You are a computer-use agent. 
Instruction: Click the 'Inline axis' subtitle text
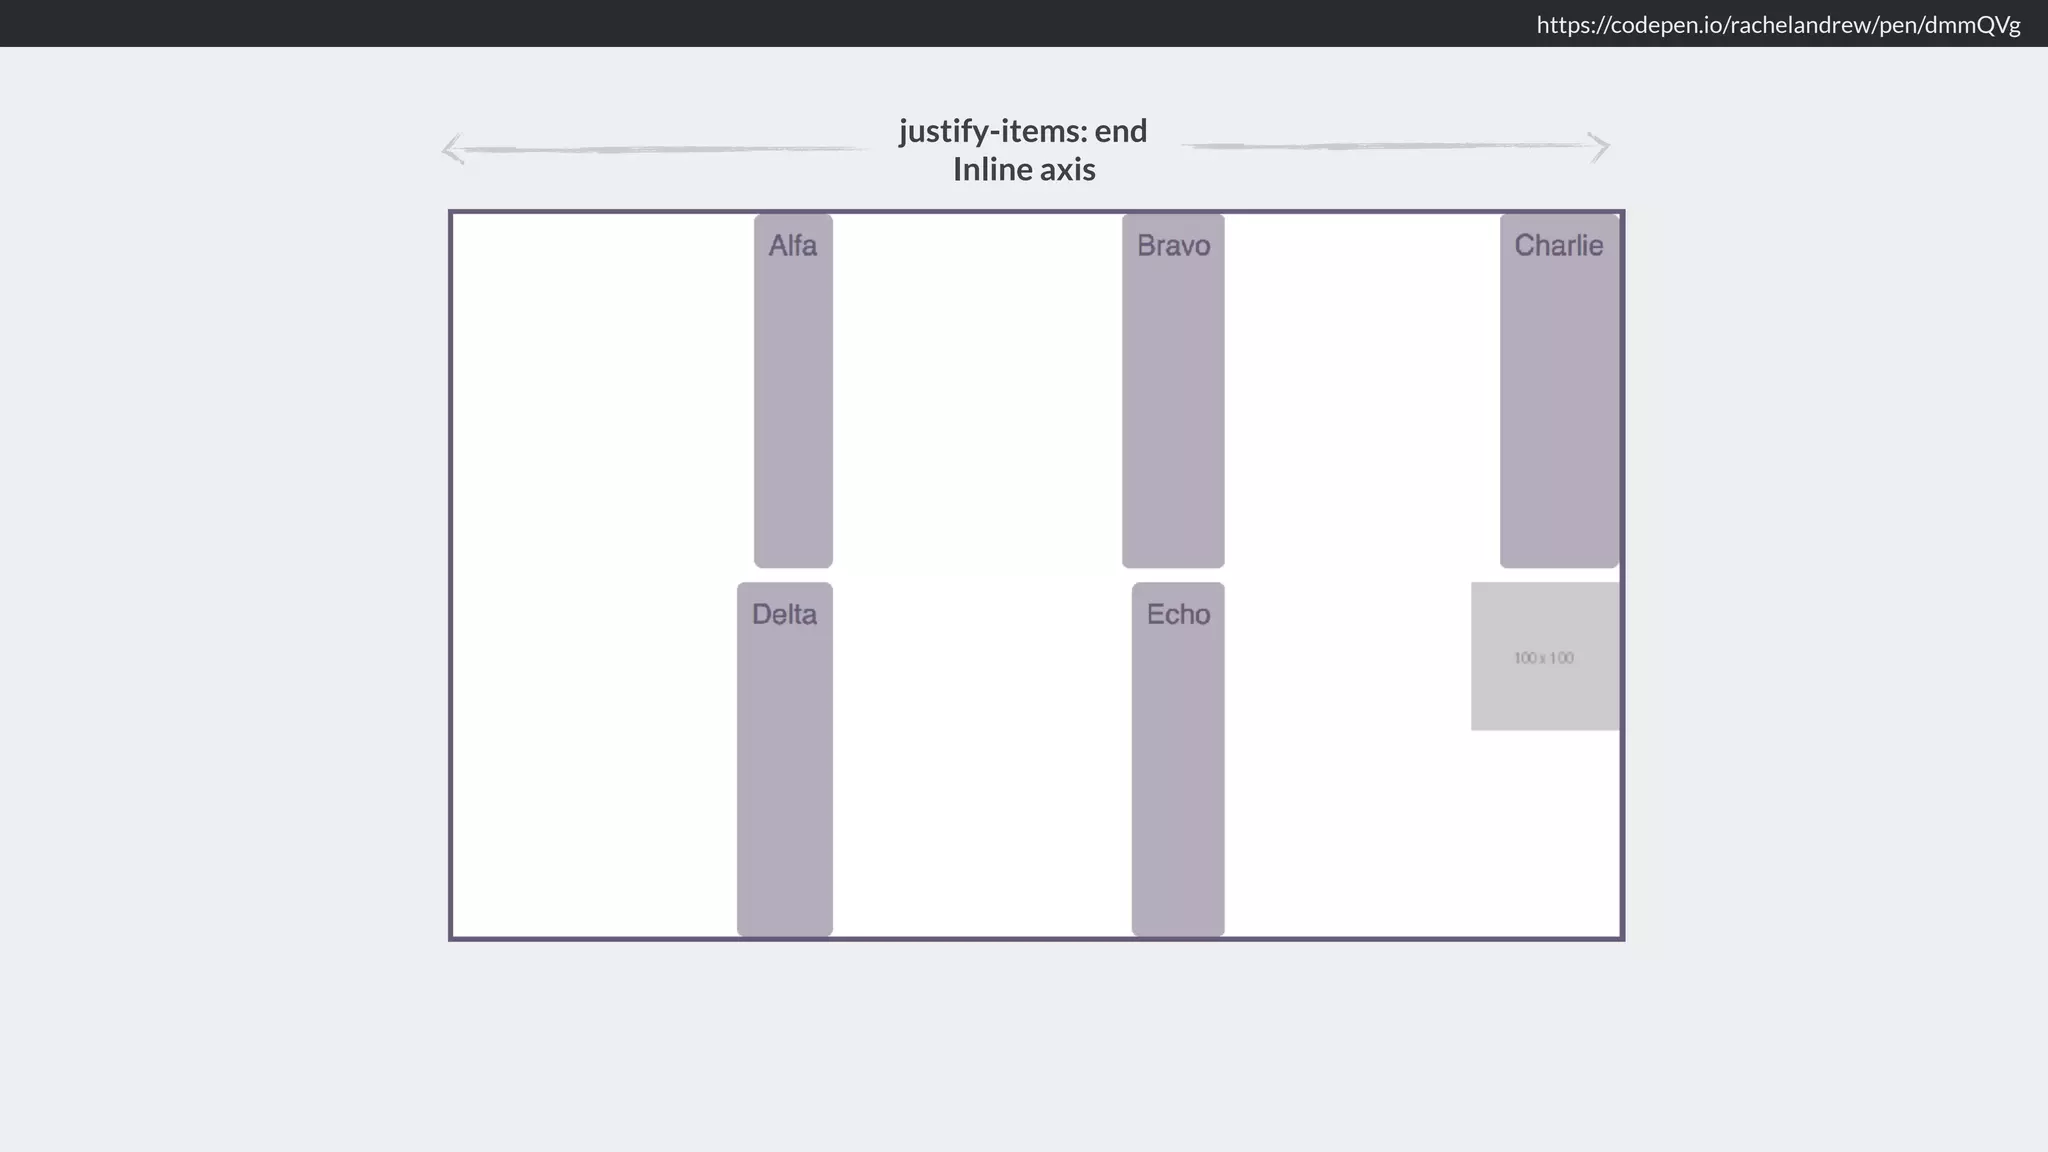click(x=1023, y=169)
